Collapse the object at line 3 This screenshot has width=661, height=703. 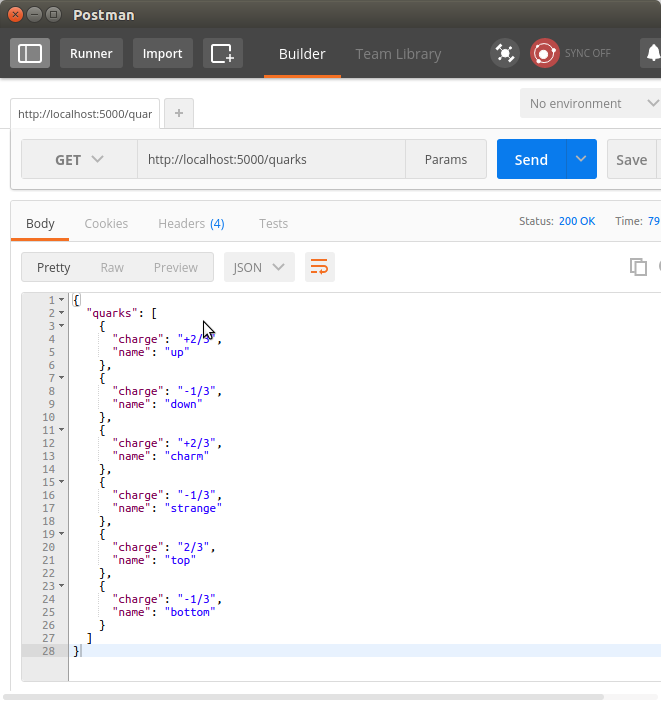(62, 325)
